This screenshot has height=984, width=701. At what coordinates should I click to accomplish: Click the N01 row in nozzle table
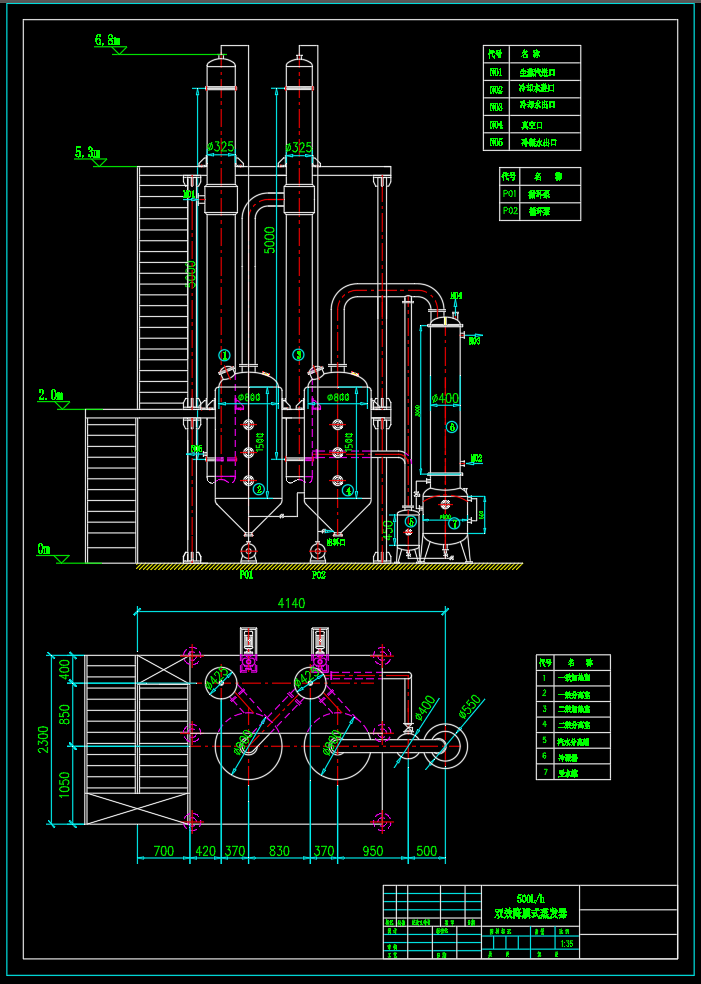click(532, 73)
